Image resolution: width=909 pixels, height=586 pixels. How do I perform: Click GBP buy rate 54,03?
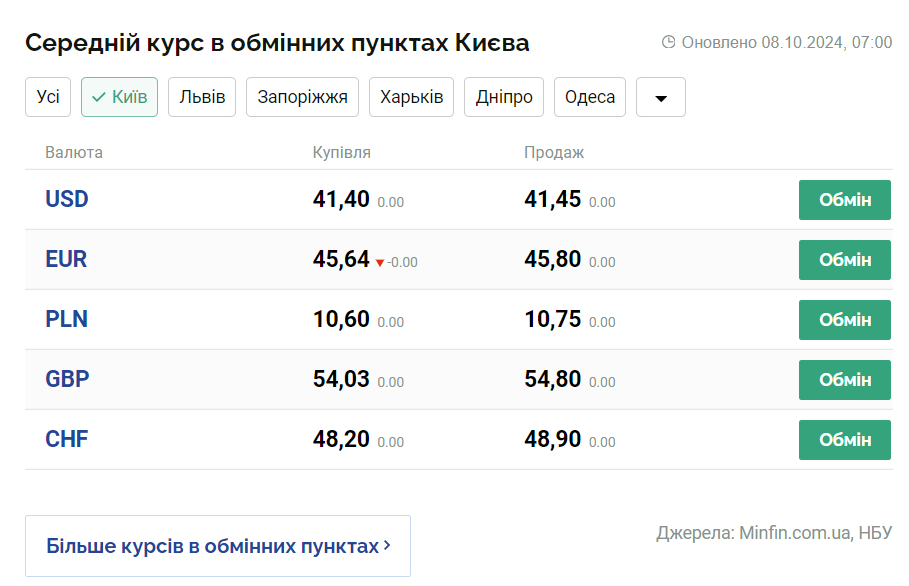[x=341, y=379]
